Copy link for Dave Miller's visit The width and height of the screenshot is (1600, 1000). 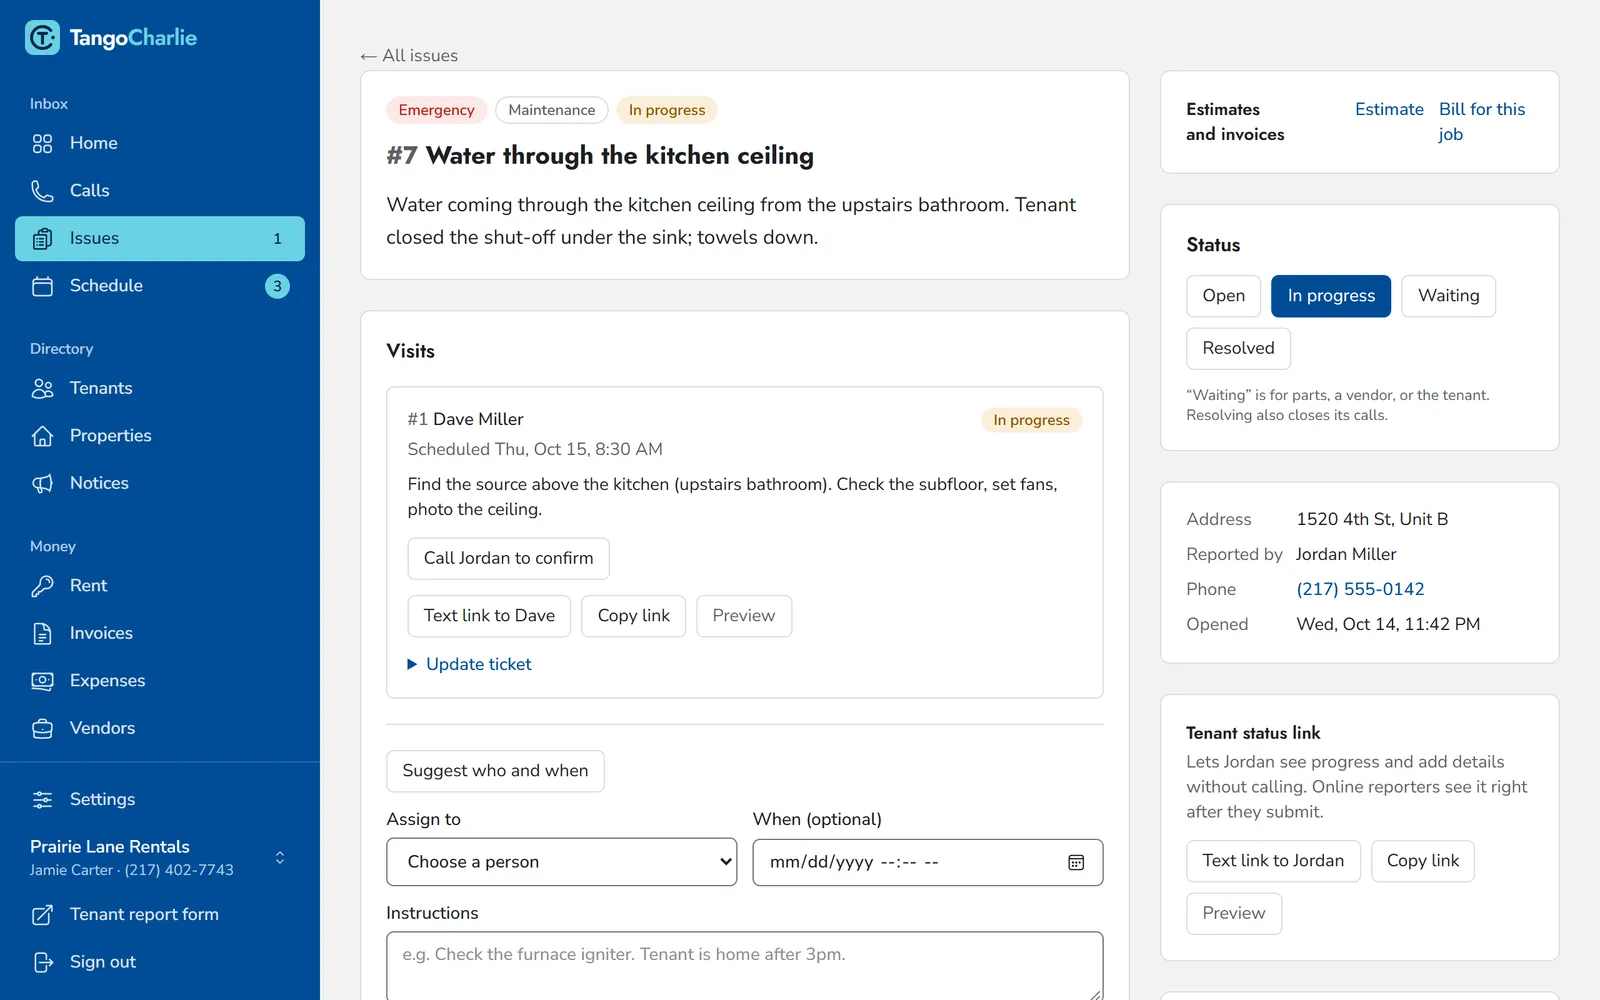tap(634, 616)
